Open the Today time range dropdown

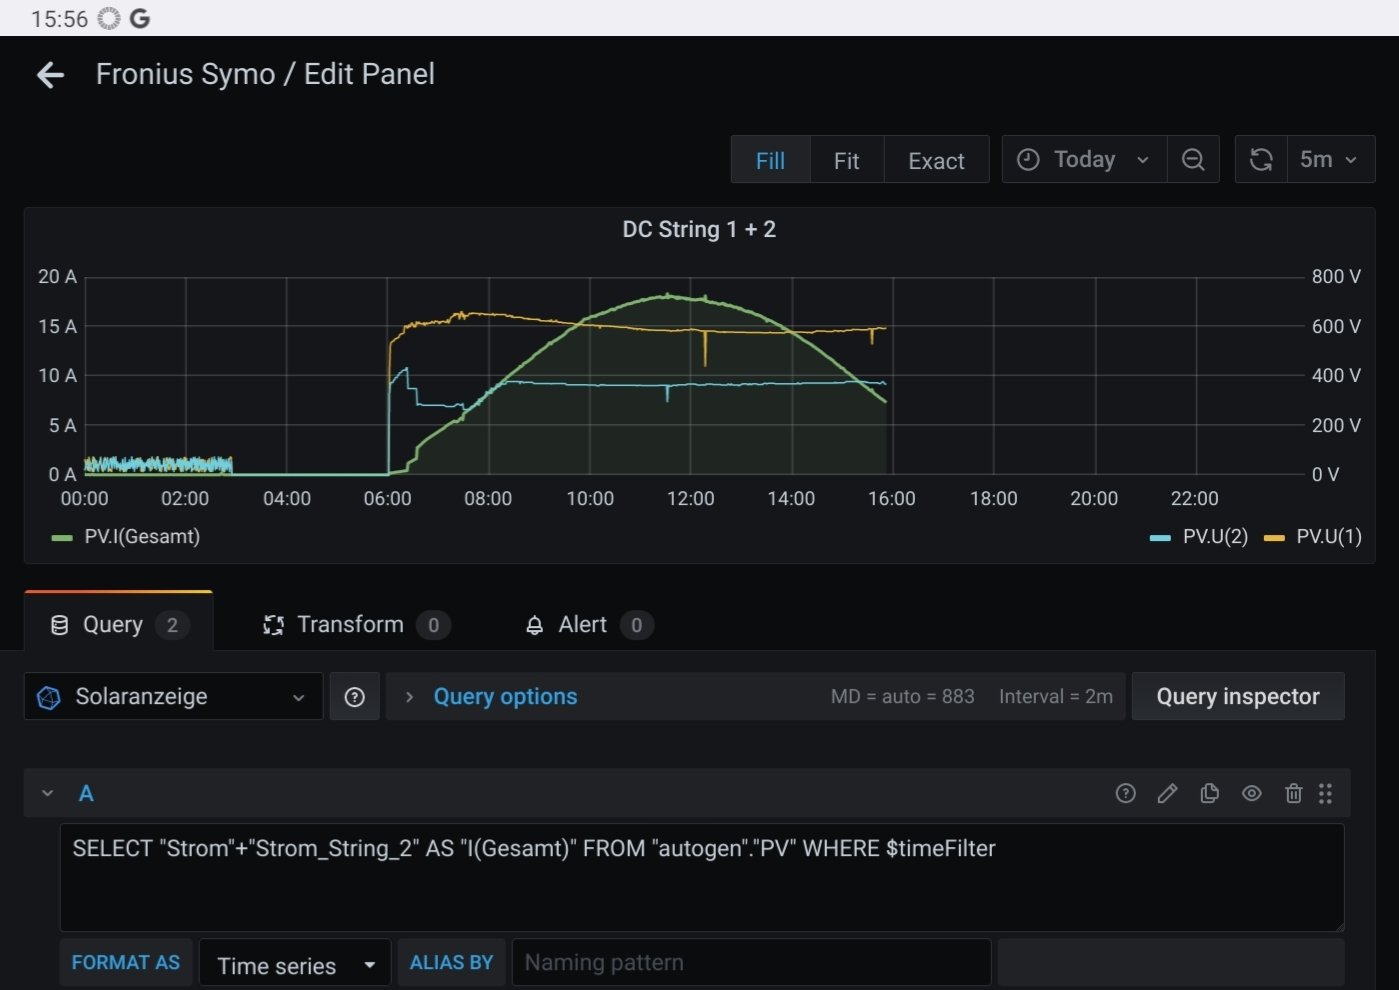pos(1084,160)
